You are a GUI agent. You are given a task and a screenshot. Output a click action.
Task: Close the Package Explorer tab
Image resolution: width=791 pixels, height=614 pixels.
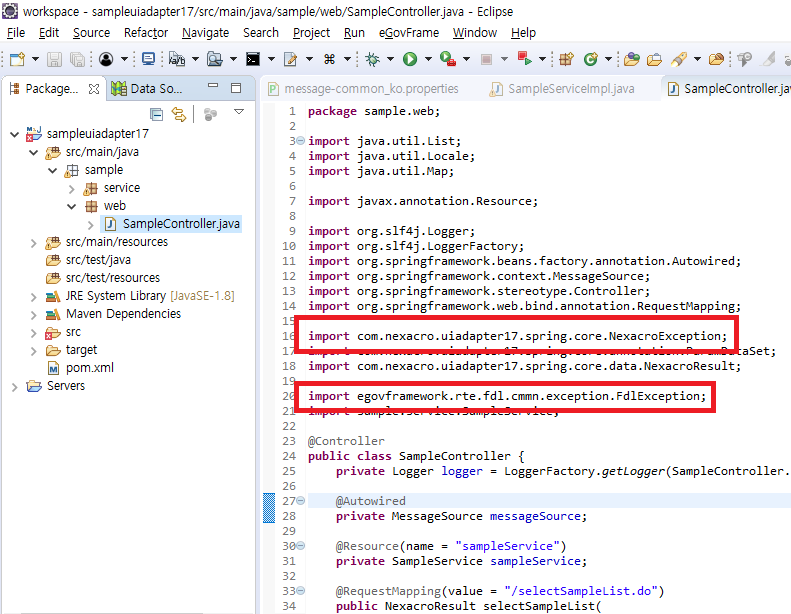[x=94, y=88]
